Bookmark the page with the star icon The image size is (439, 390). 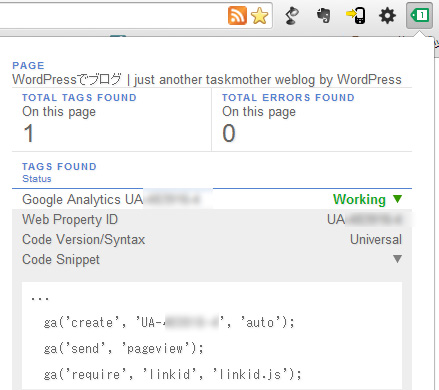259,16
